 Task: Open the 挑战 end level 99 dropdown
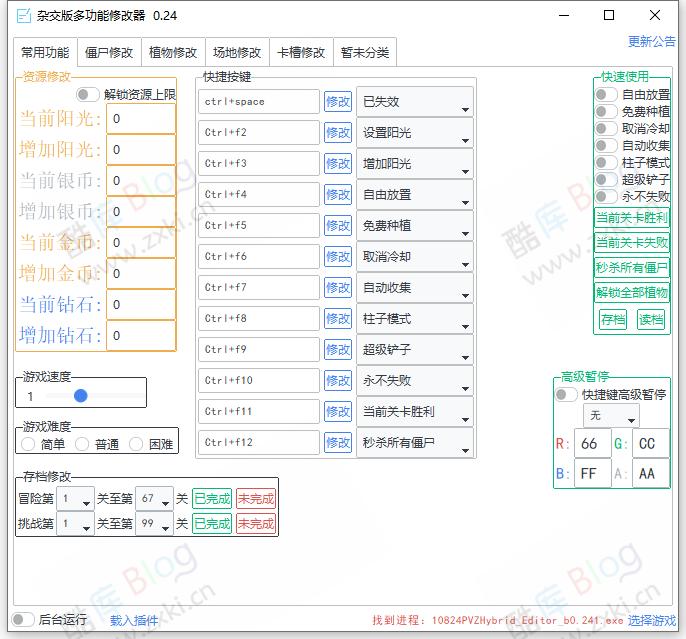[x=154, y=524]
